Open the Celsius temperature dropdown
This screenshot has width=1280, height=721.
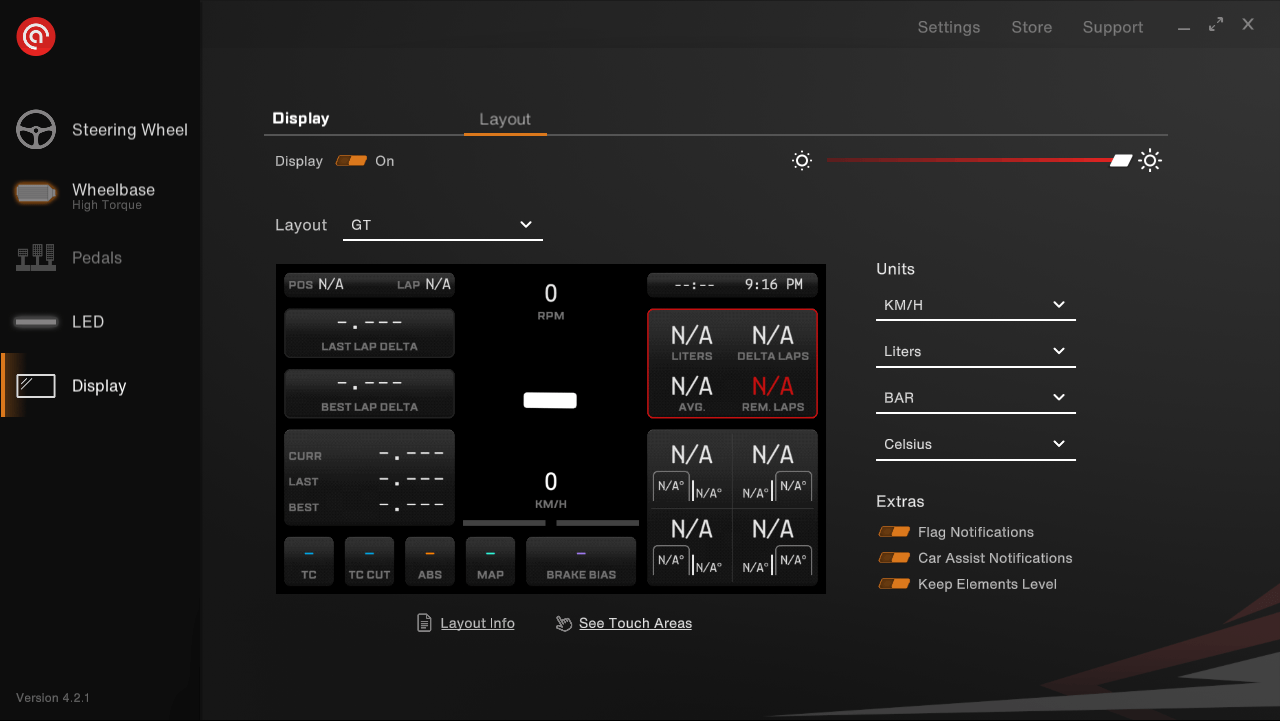[x=975, y=444]
